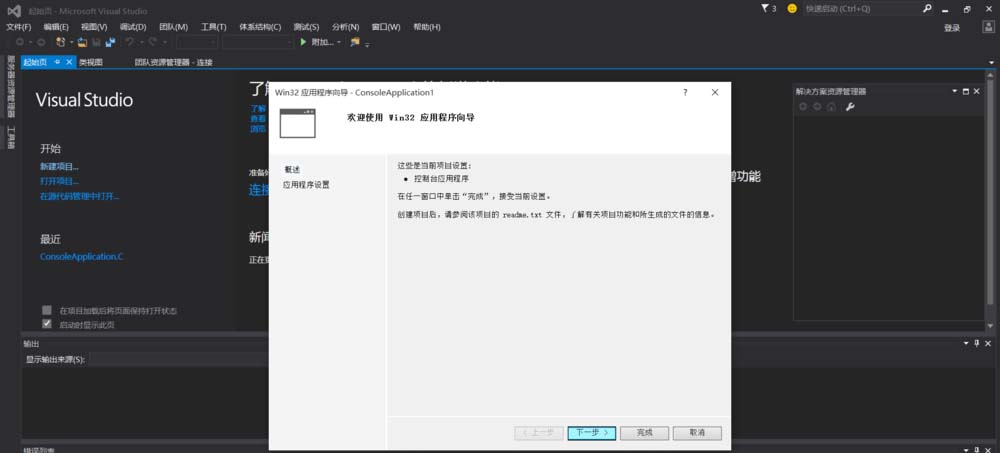Click 下一步 button in the wizard
This screenshot has height=453, width=1000.
592,433
